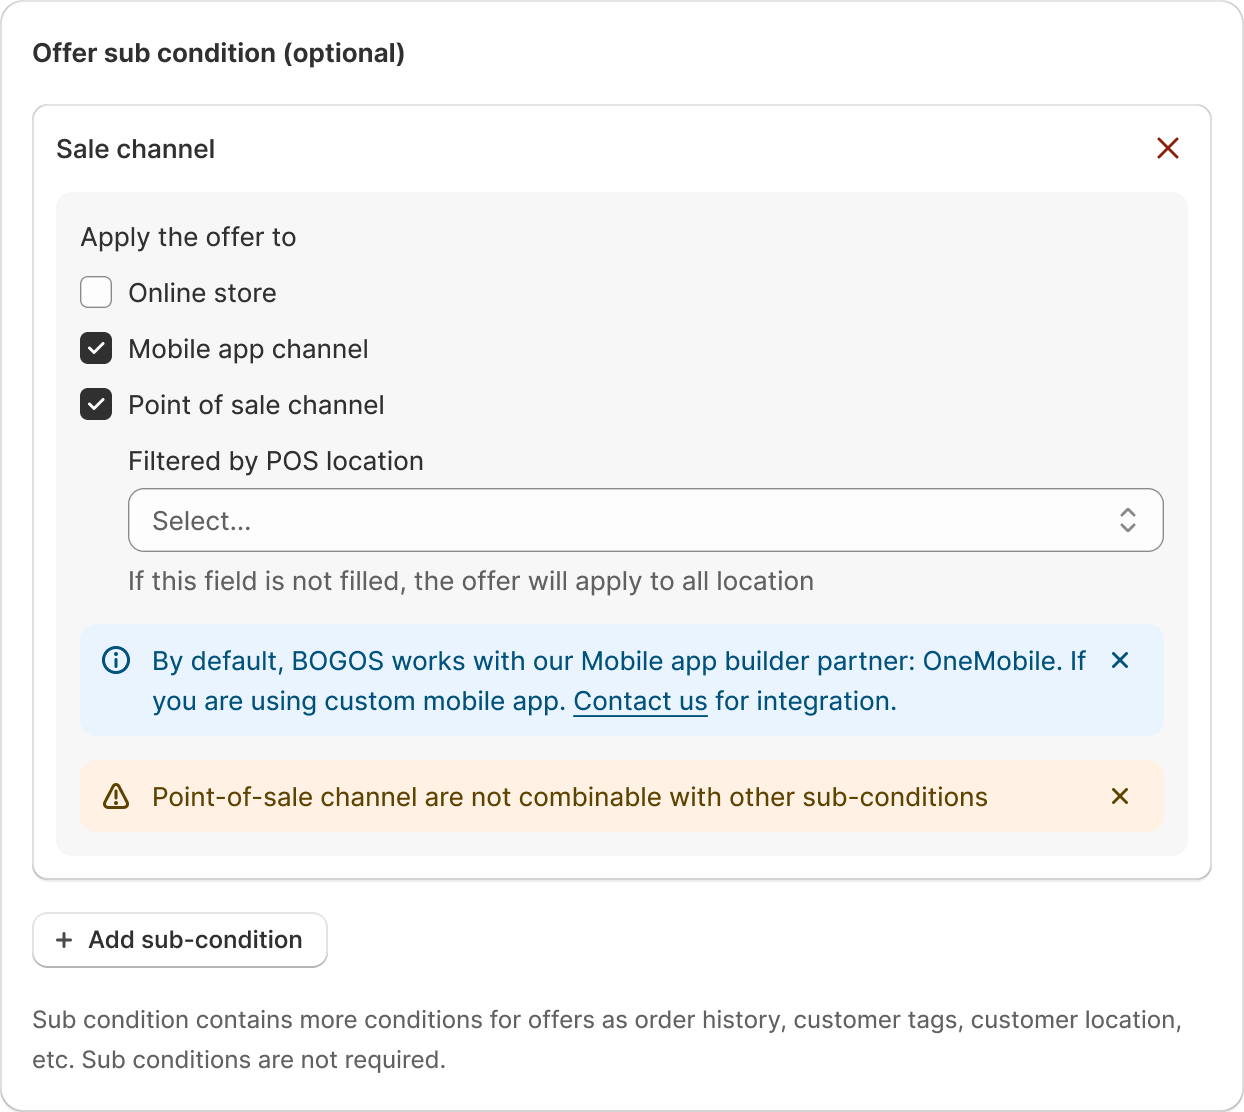Uncheck the Point of sale channel checkbox
Screen dimensions: 1244x1112
[96, 405]
